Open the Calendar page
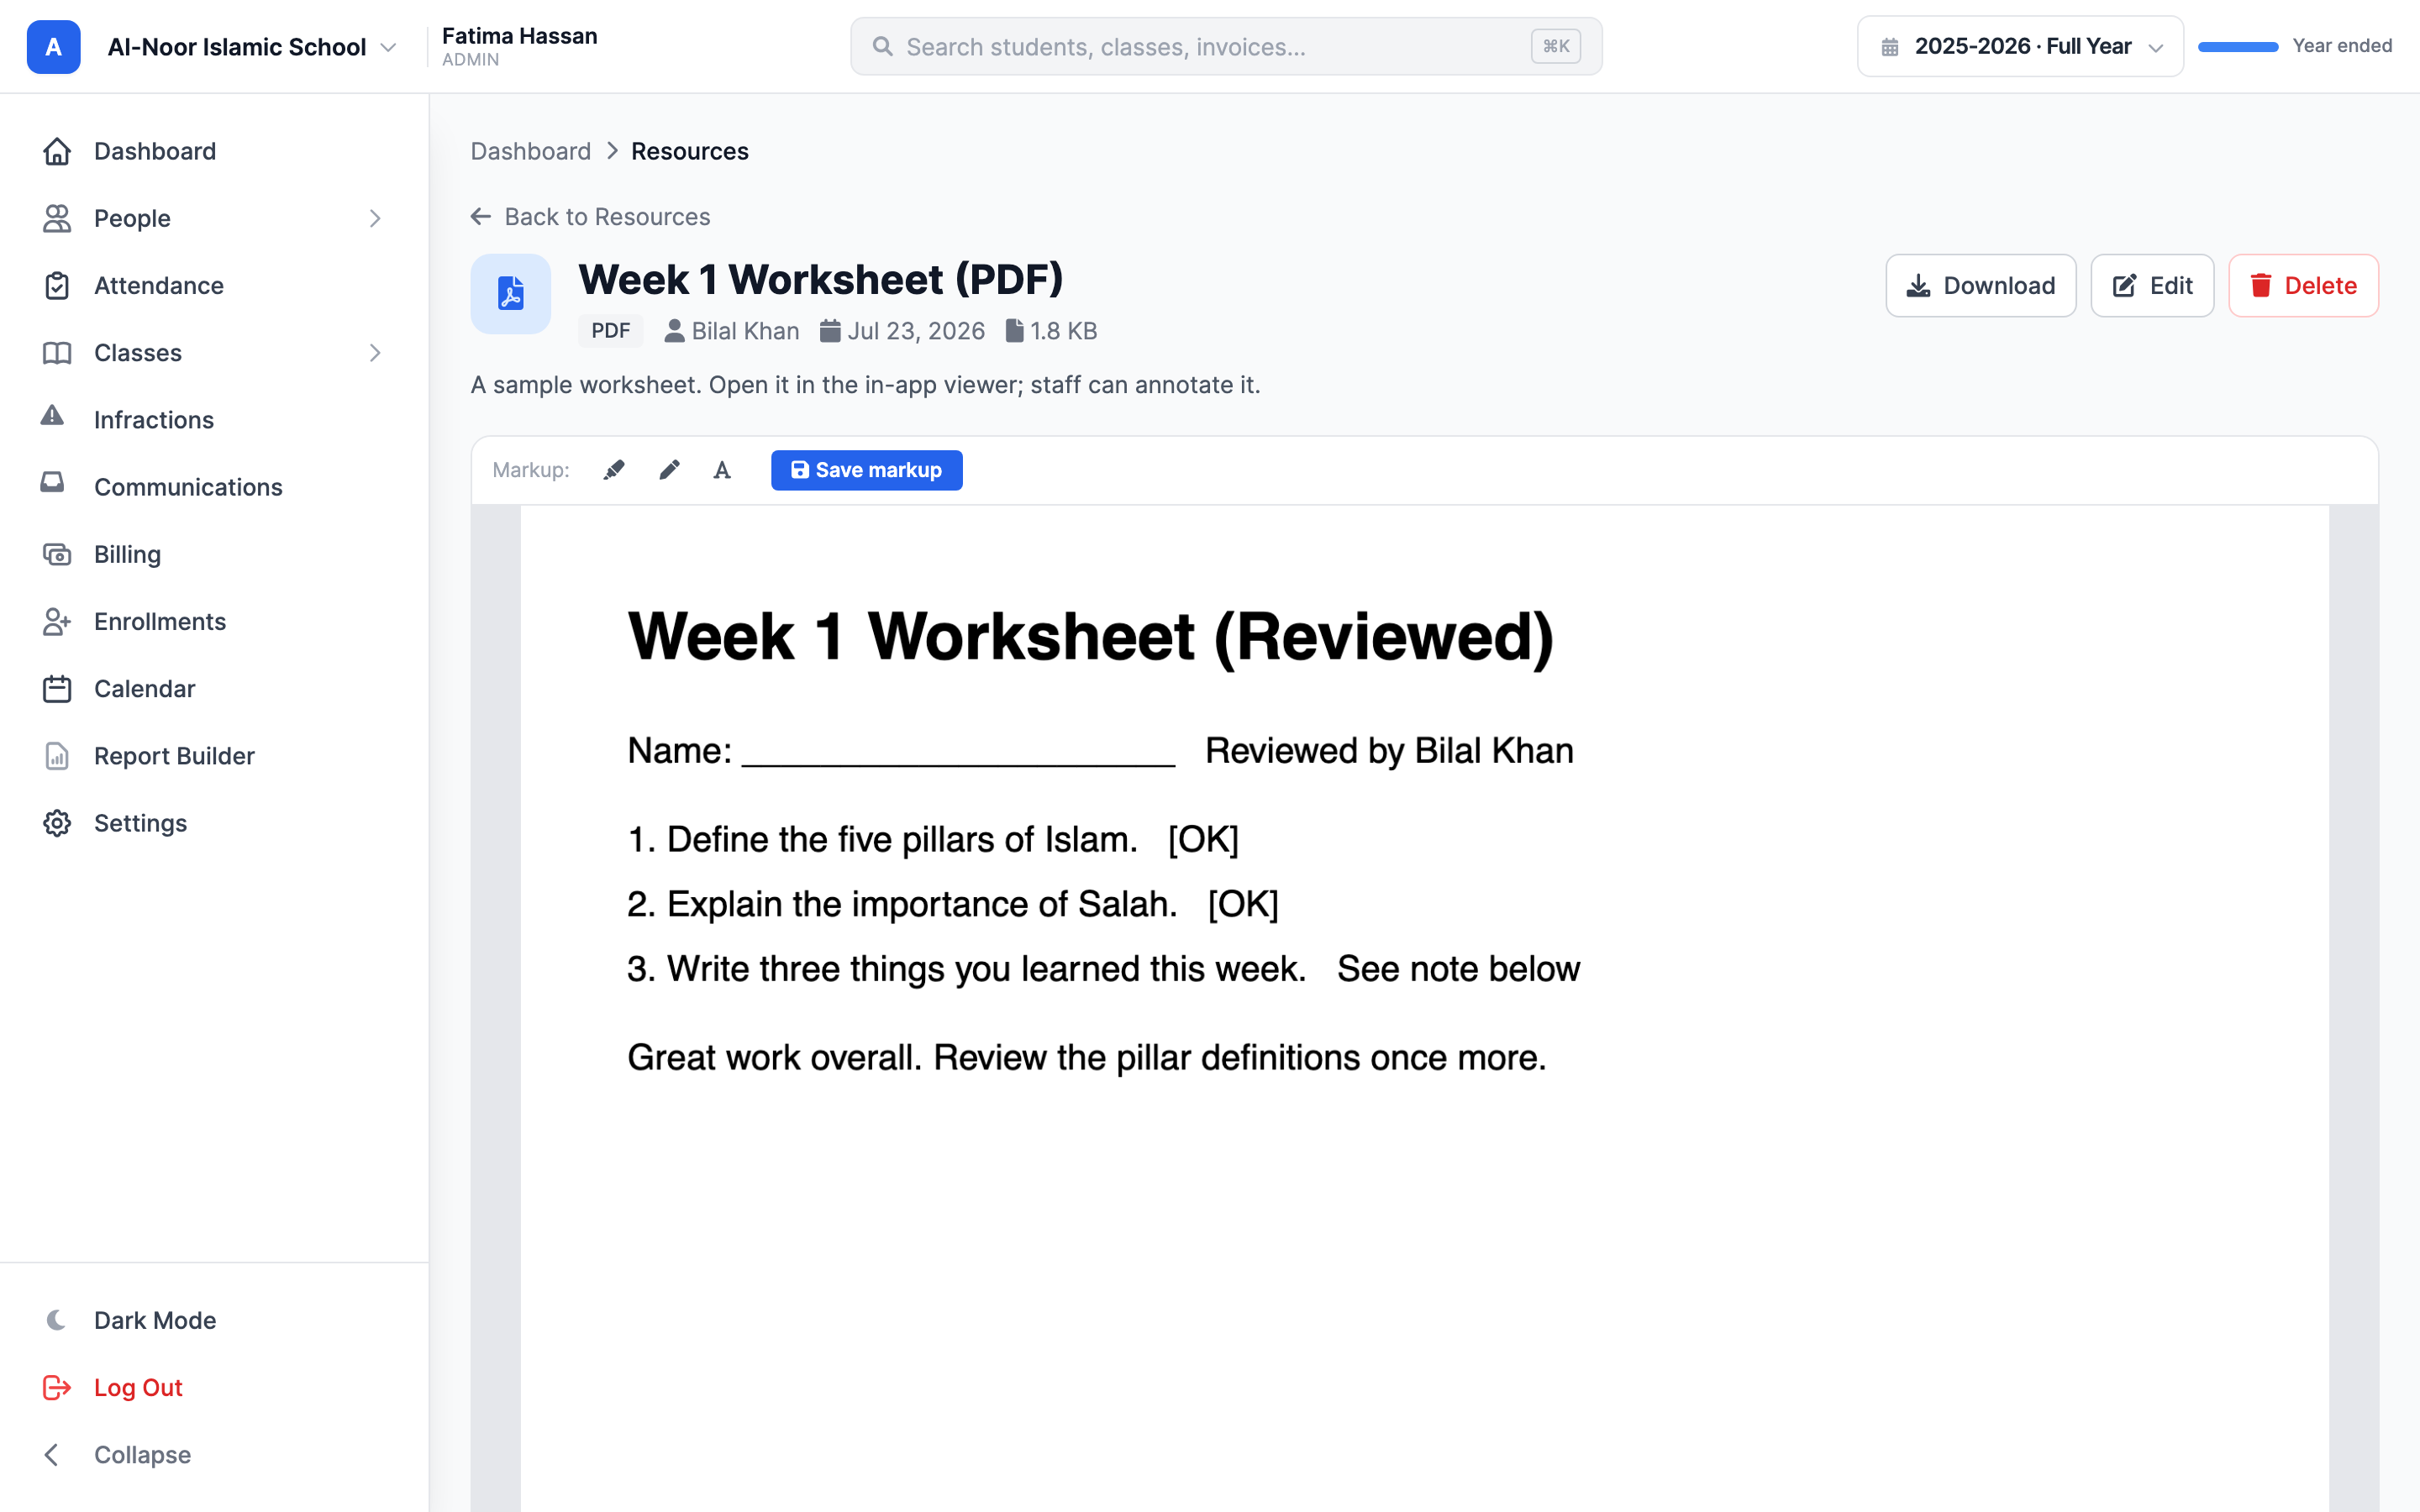The image size is (2420, 1512). point(214,689)
